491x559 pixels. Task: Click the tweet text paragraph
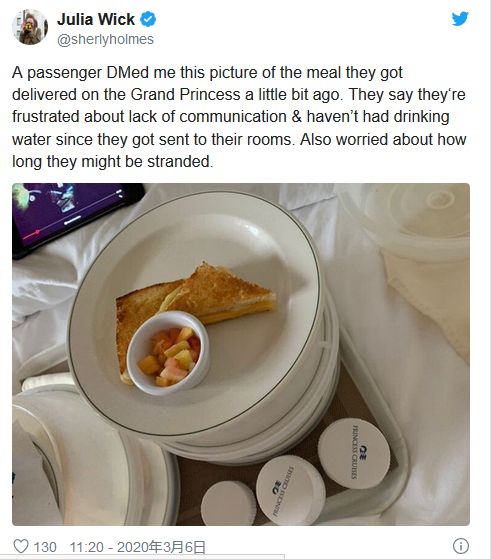[x=239, y=117]
